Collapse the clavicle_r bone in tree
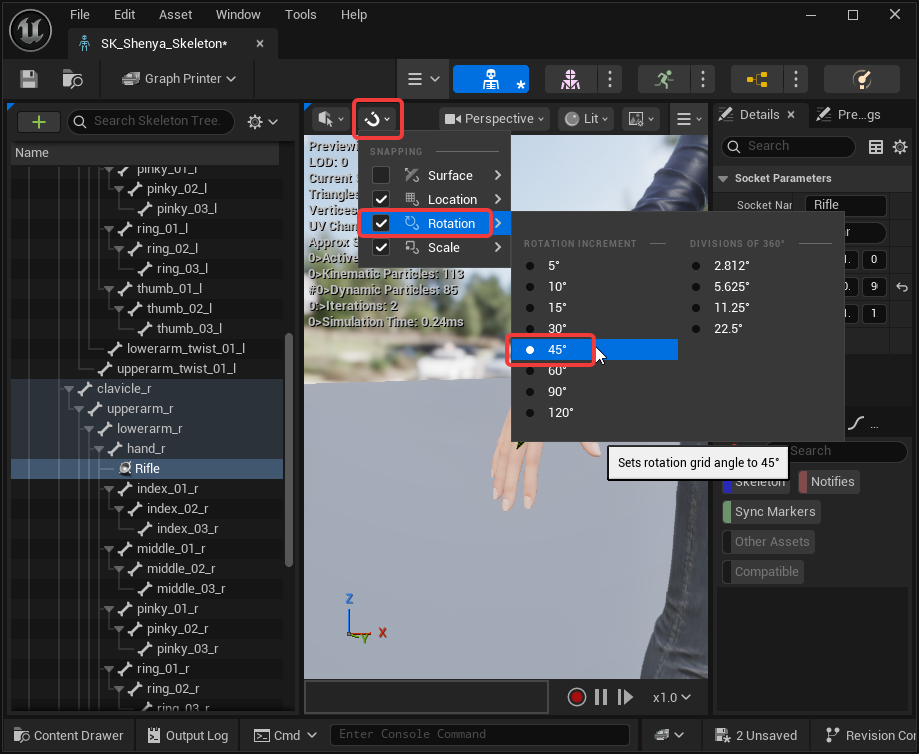Screen dimensions: 919x754 point(69,389)
